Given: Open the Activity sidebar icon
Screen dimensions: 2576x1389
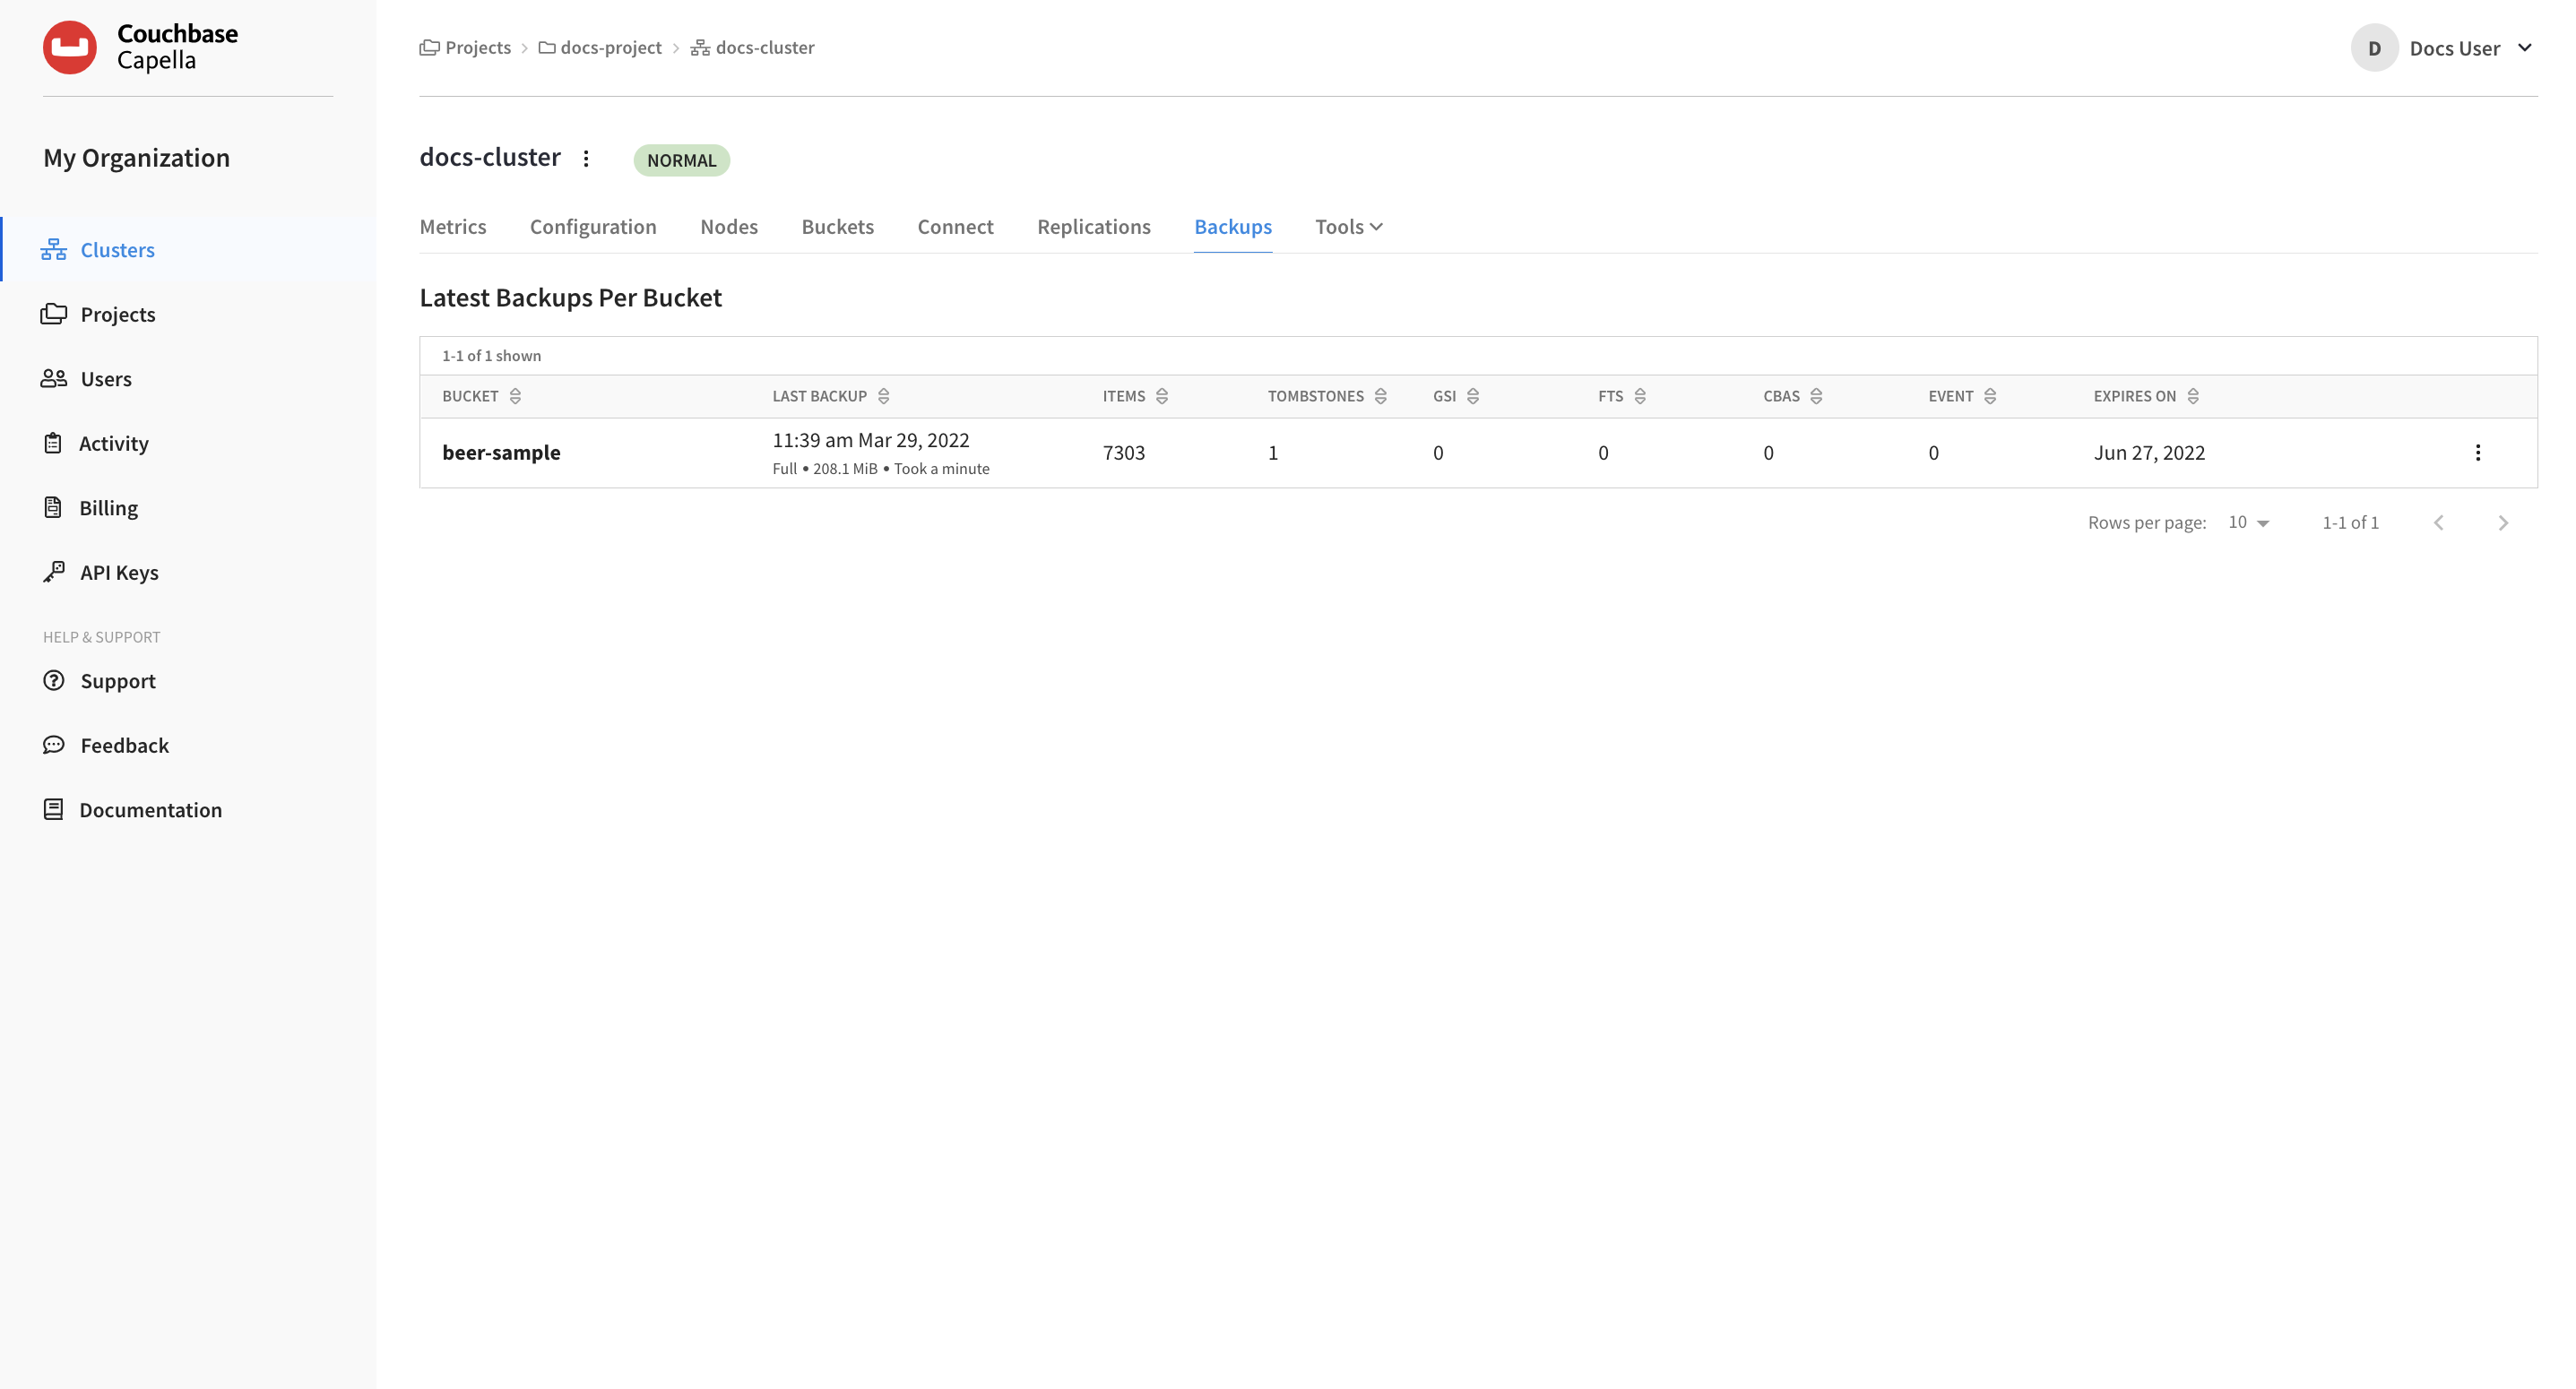Looking at the screenshot, I should tap(53, 442).
